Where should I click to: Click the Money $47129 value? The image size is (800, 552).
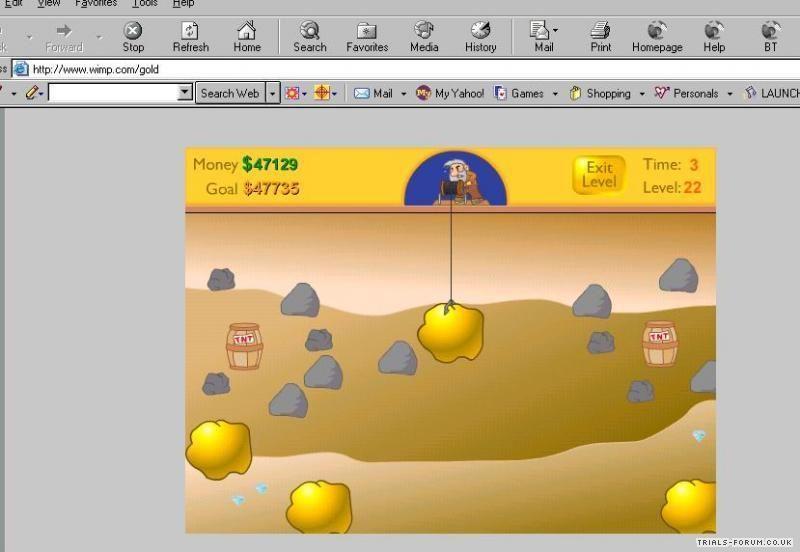click(x=270, y=164)
